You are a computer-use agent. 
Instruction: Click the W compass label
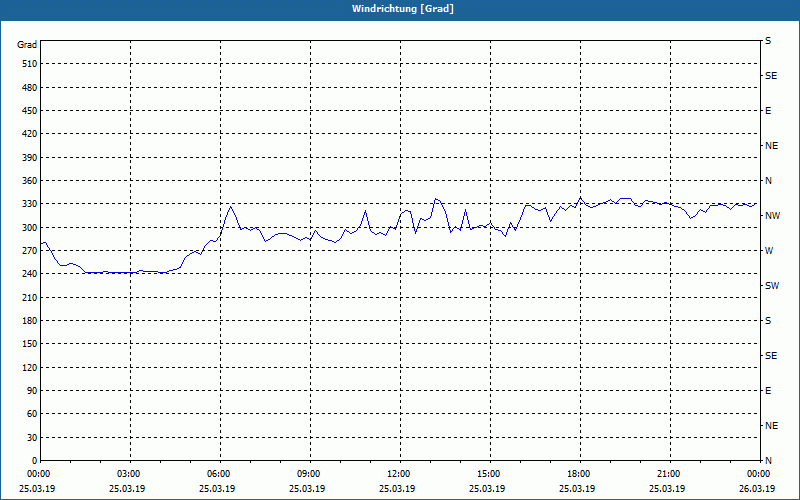click(x=769, y=251)
